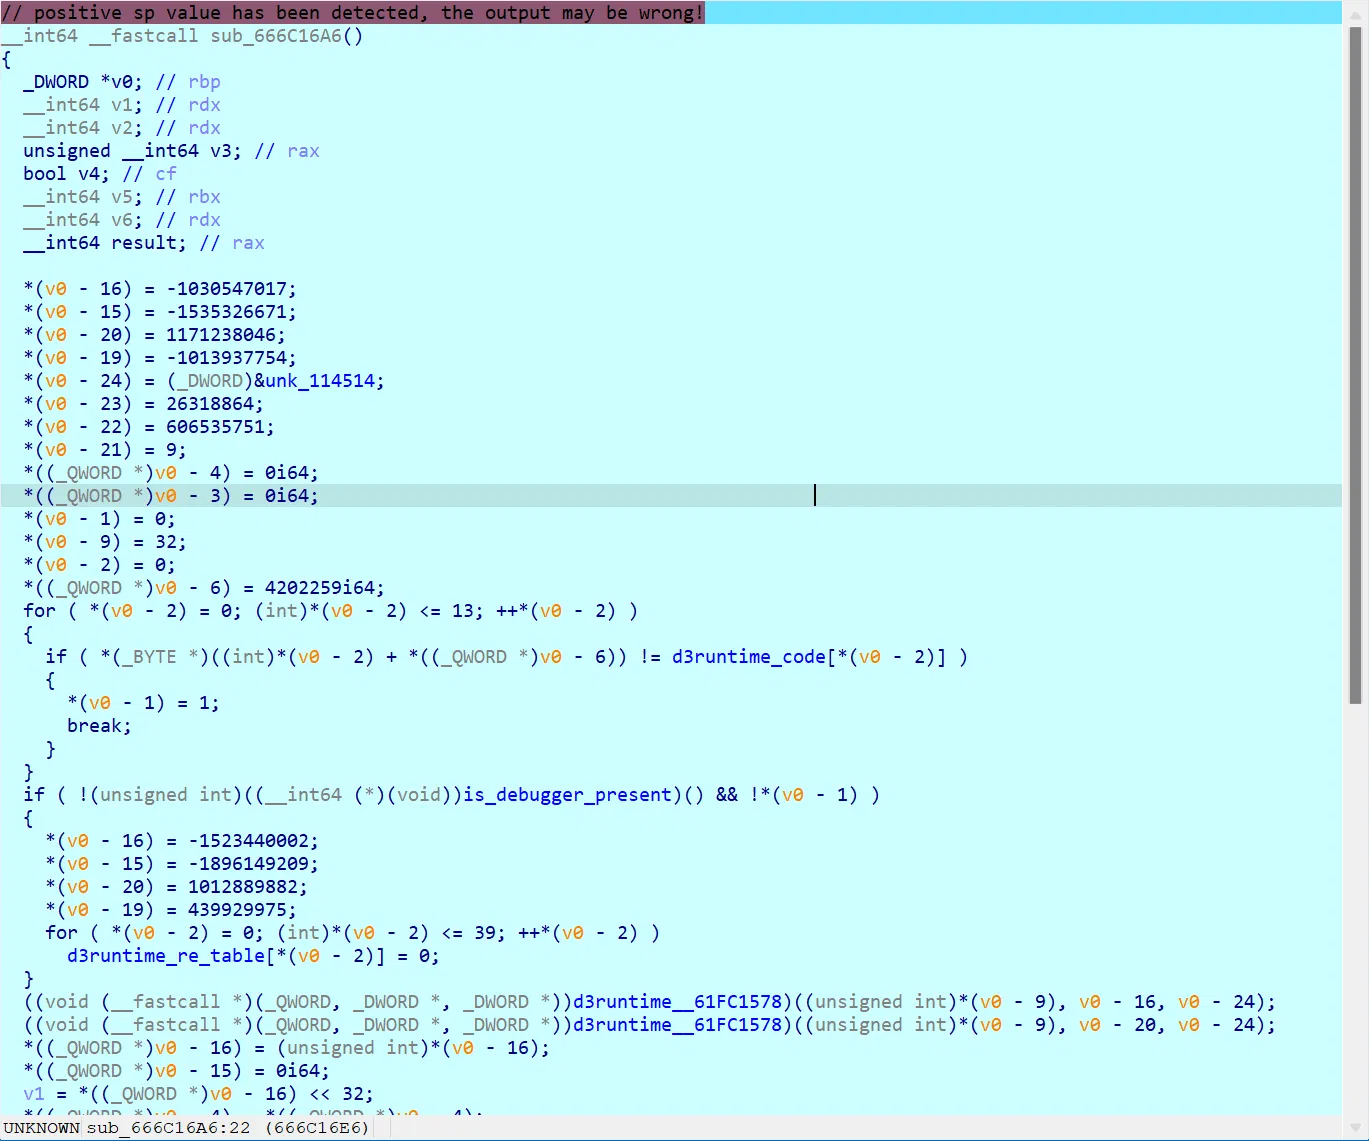Click status bar address sub_666C16A6:22
The image size is (1369, 1141).
click(168, 1128)
